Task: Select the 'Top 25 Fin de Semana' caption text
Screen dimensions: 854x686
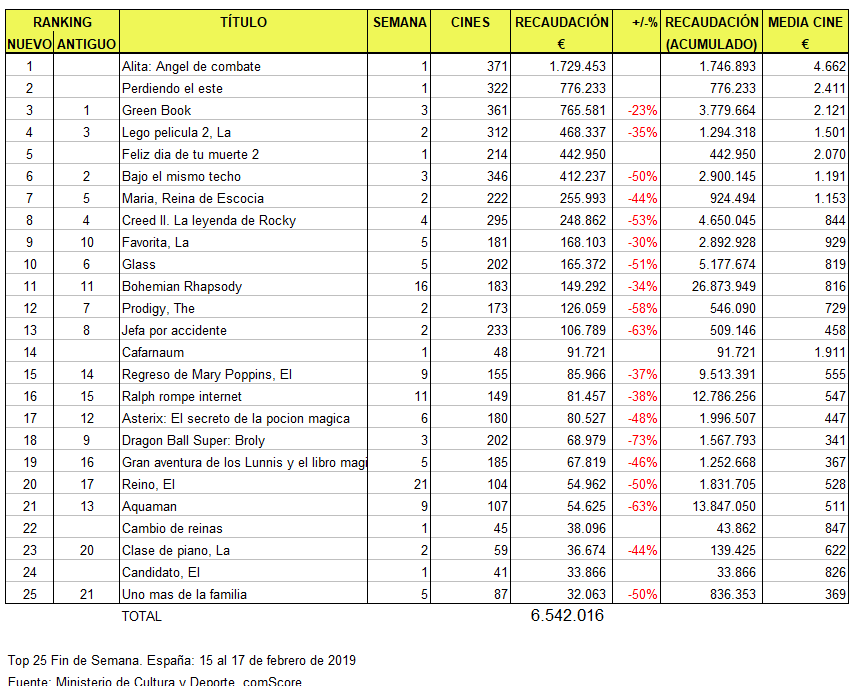Action: (181, 660)
